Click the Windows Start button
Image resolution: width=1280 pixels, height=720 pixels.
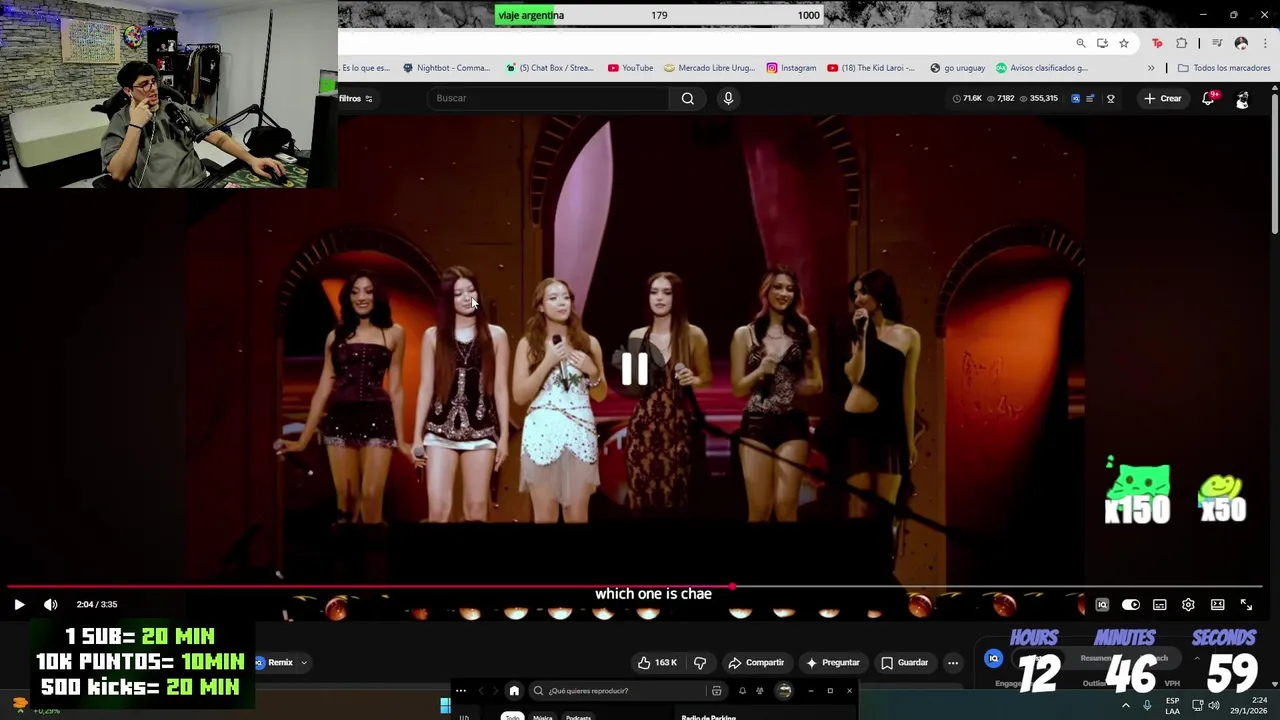point(445,705)
